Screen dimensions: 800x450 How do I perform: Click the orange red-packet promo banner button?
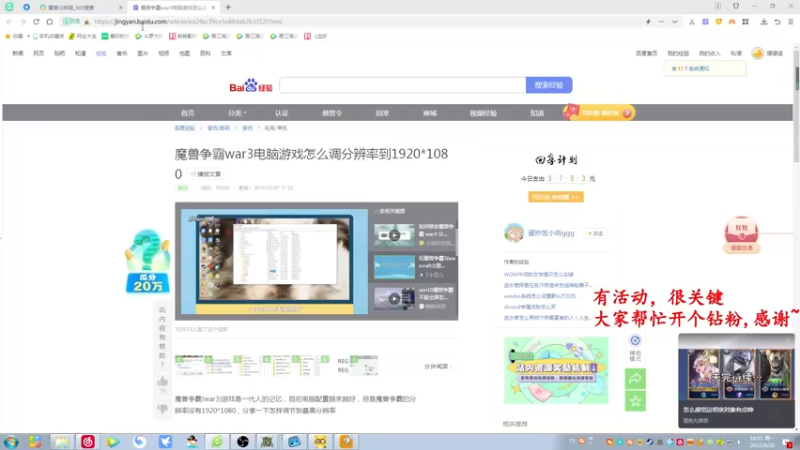599,112
